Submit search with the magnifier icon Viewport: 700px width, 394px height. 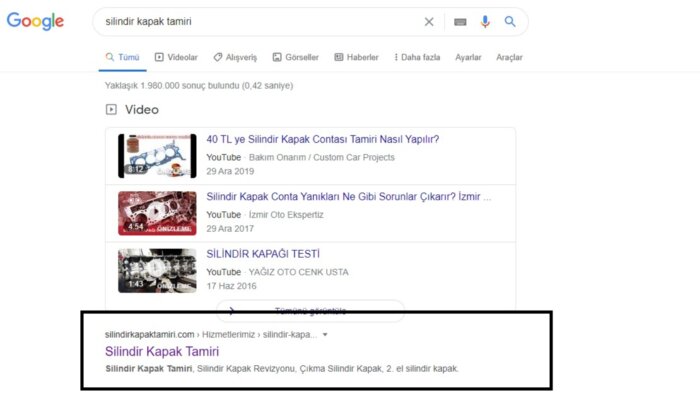point(510,21)
